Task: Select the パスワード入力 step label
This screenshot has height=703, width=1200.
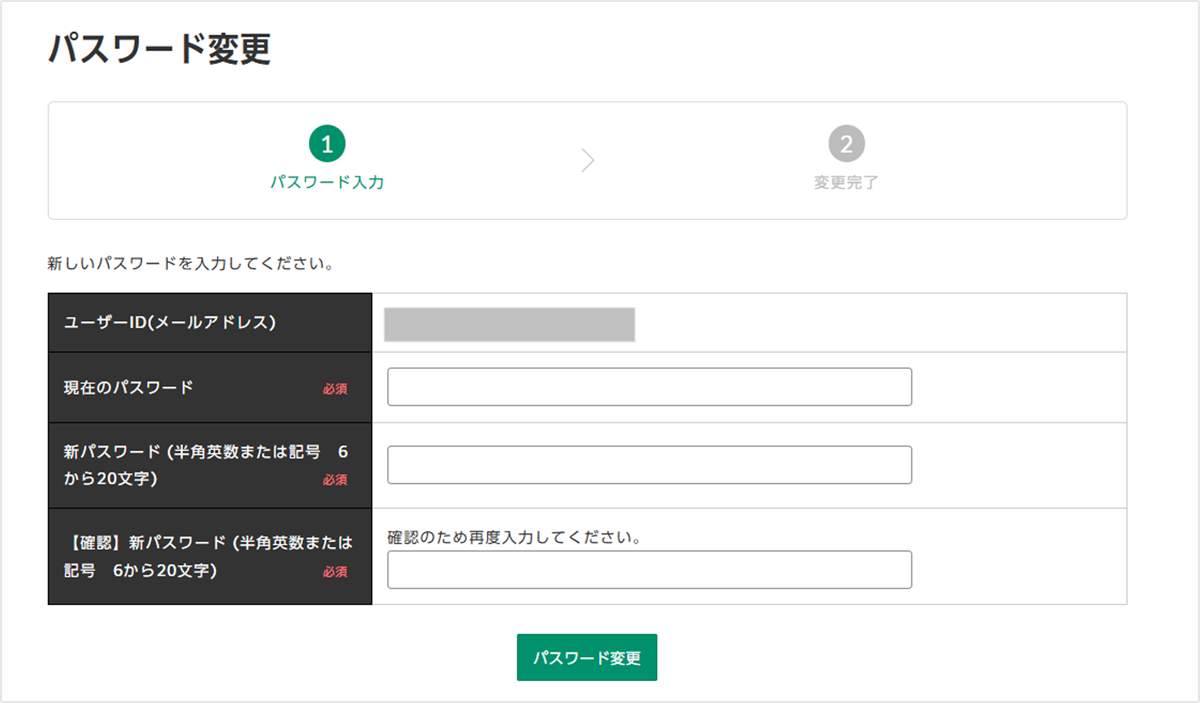Action: (327, 183)
